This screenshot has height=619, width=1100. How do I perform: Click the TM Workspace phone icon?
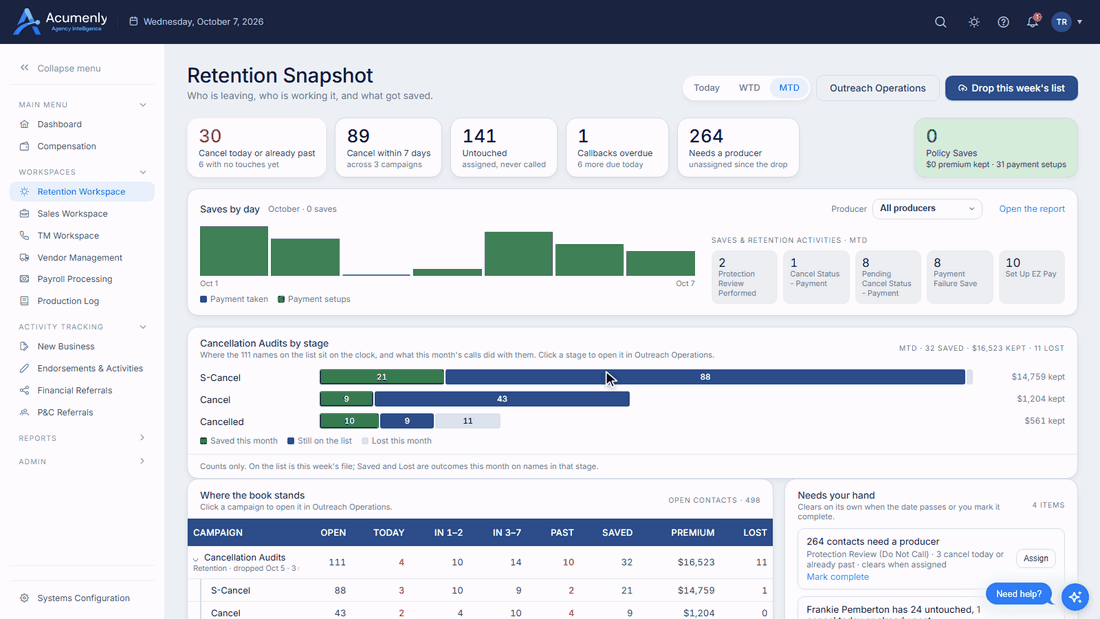tap(25, 236)
